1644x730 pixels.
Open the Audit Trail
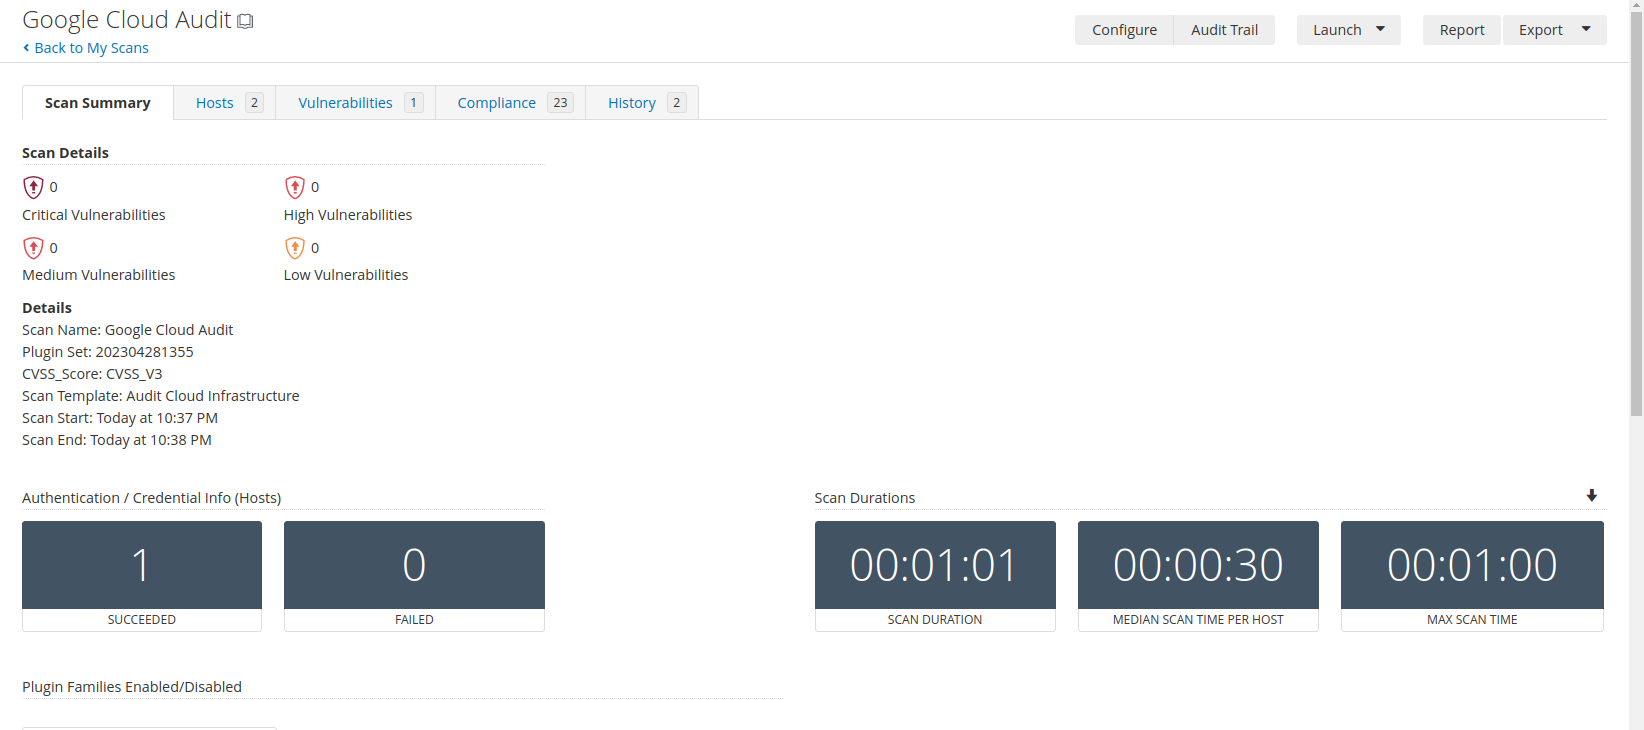pyautogui.click(x=1224, y=30)
